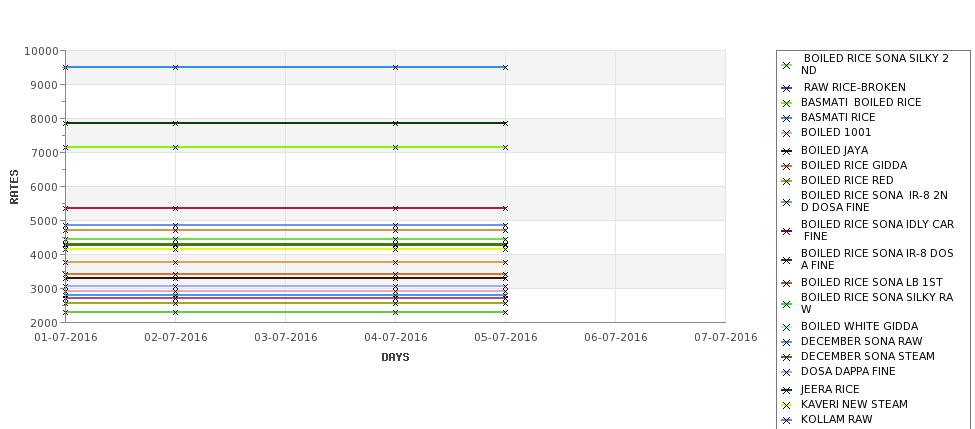Click the 9500 data point on 05-07-2016
Viewport: 975px width, 429px height.
click(x=506, y=67)
